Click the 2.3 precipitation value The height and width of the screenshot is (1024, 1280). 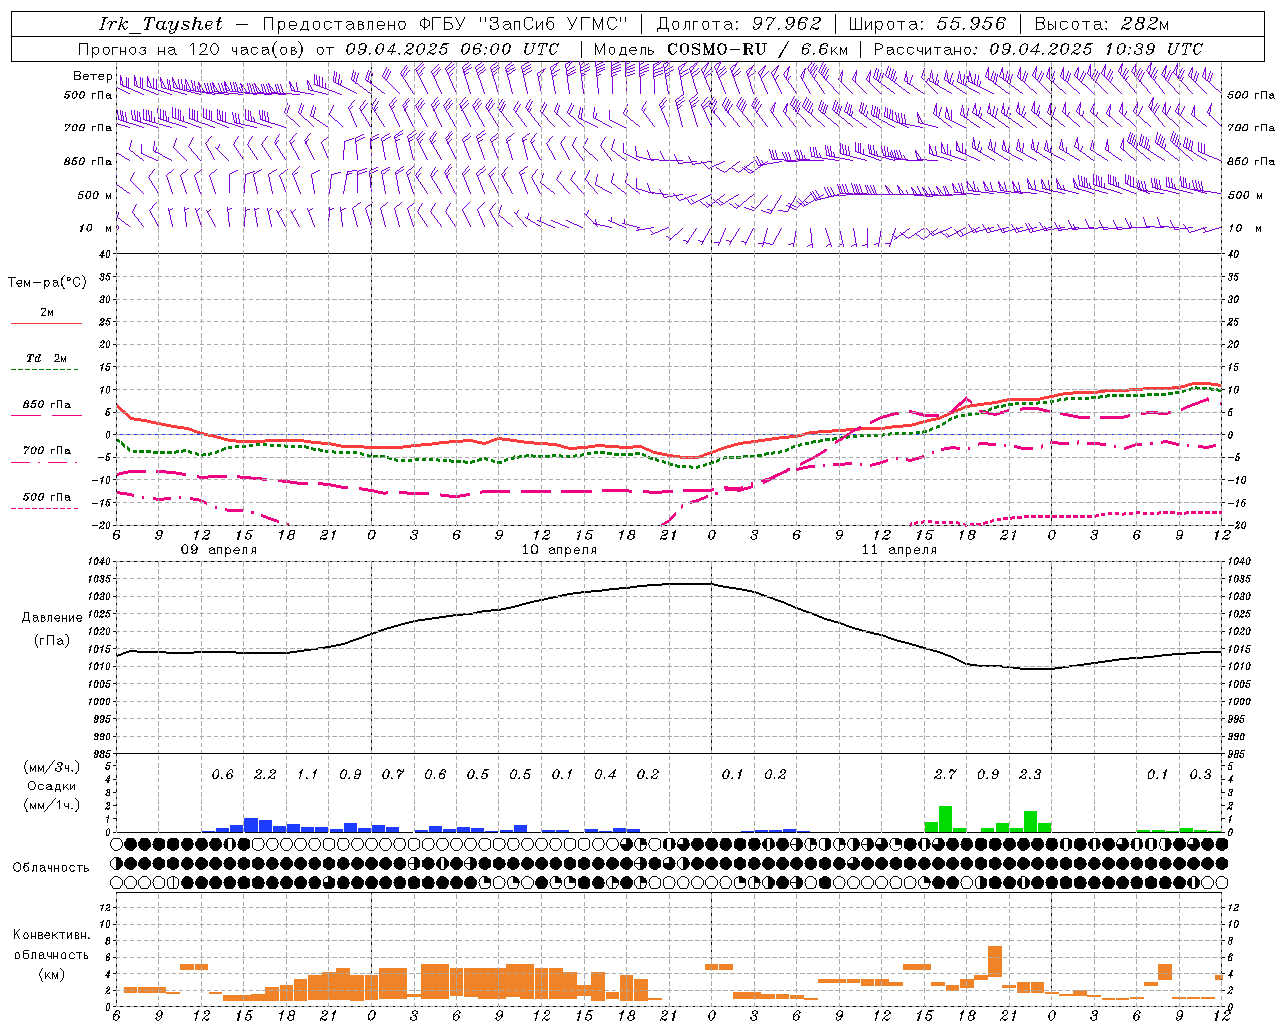point(1030,774)
